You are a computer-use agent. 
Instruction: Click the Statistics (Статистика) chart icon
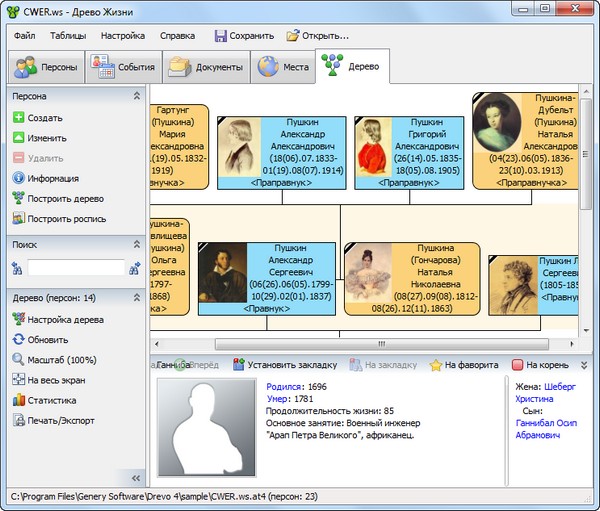tap(18, 400)
